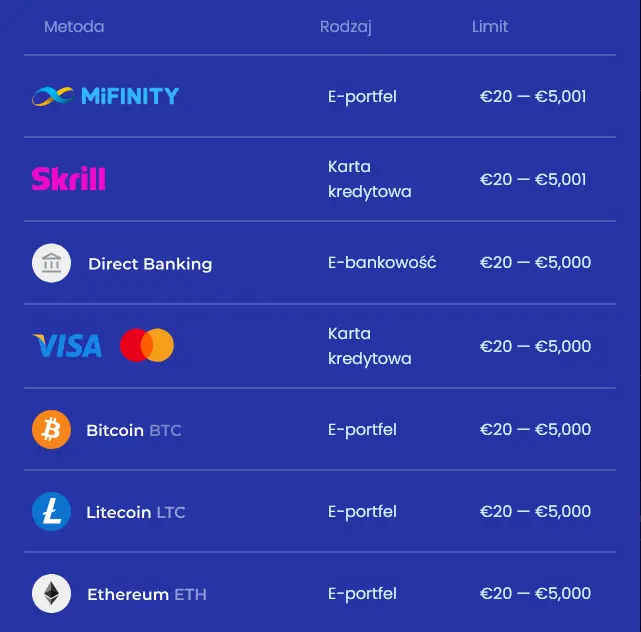This screenshot has height=632, width=641.
Task: Click the Bitcoin row E-portfel type
Action: pyautogui.click(x=362, y=430)
